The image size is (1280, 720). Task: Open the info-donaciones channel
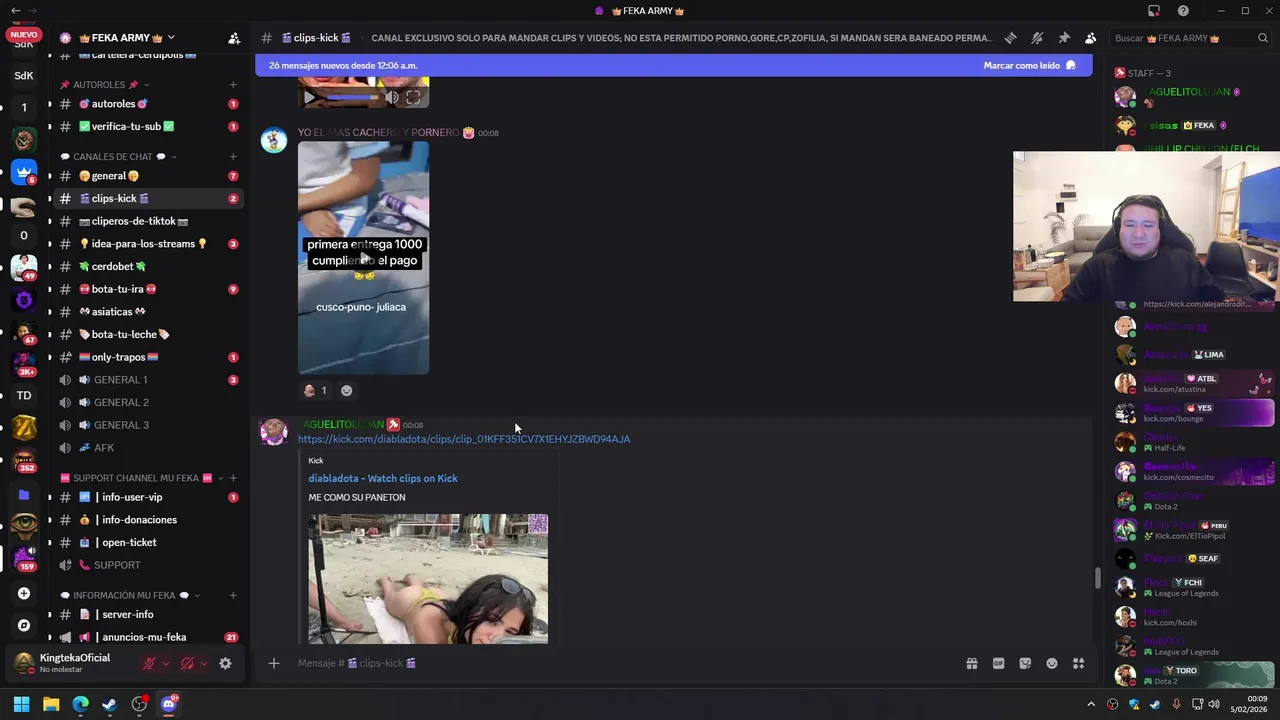click(x=148, y=520)
